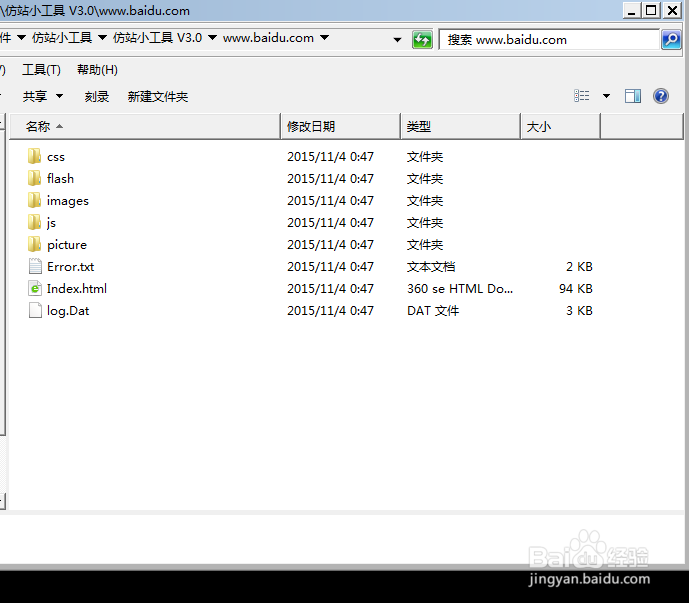Select the picture folder icon
Image resolution: width=689 pixels, height=603 pixels.
[34, 244]
